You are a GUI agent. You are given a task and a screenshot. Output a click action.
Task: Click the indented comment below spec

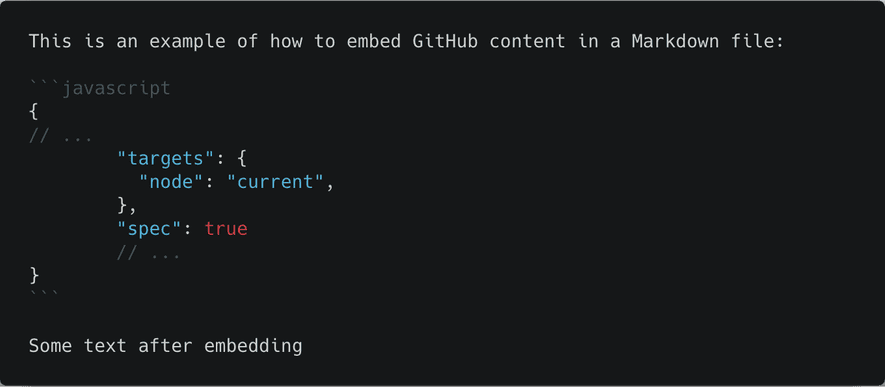(148, 253)
